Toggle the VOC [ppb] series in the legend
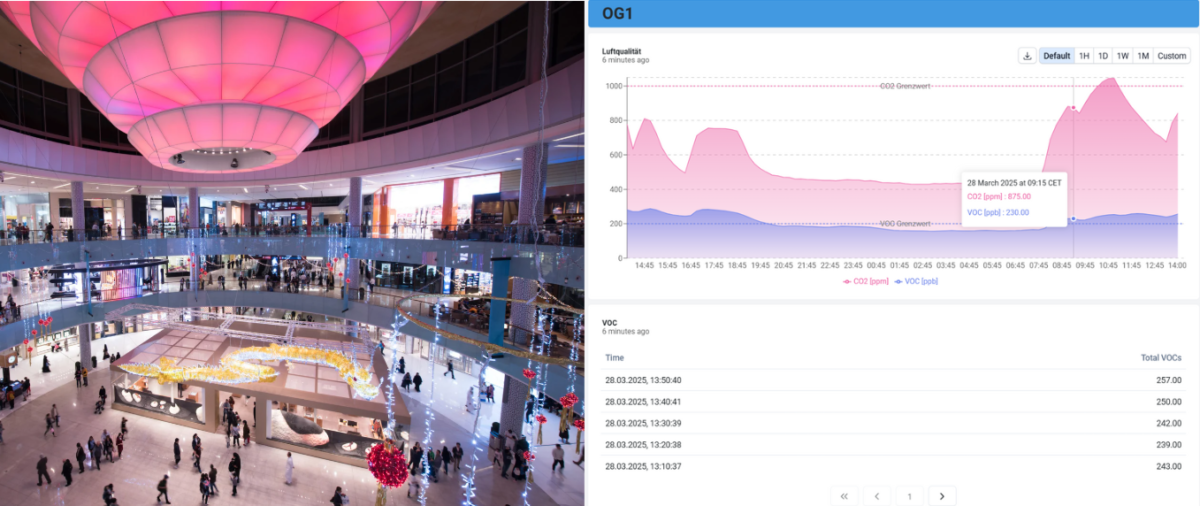Image resolution: width=1200 pixels, height=506 pixels. pyautogui.click(x=916, y=281)
